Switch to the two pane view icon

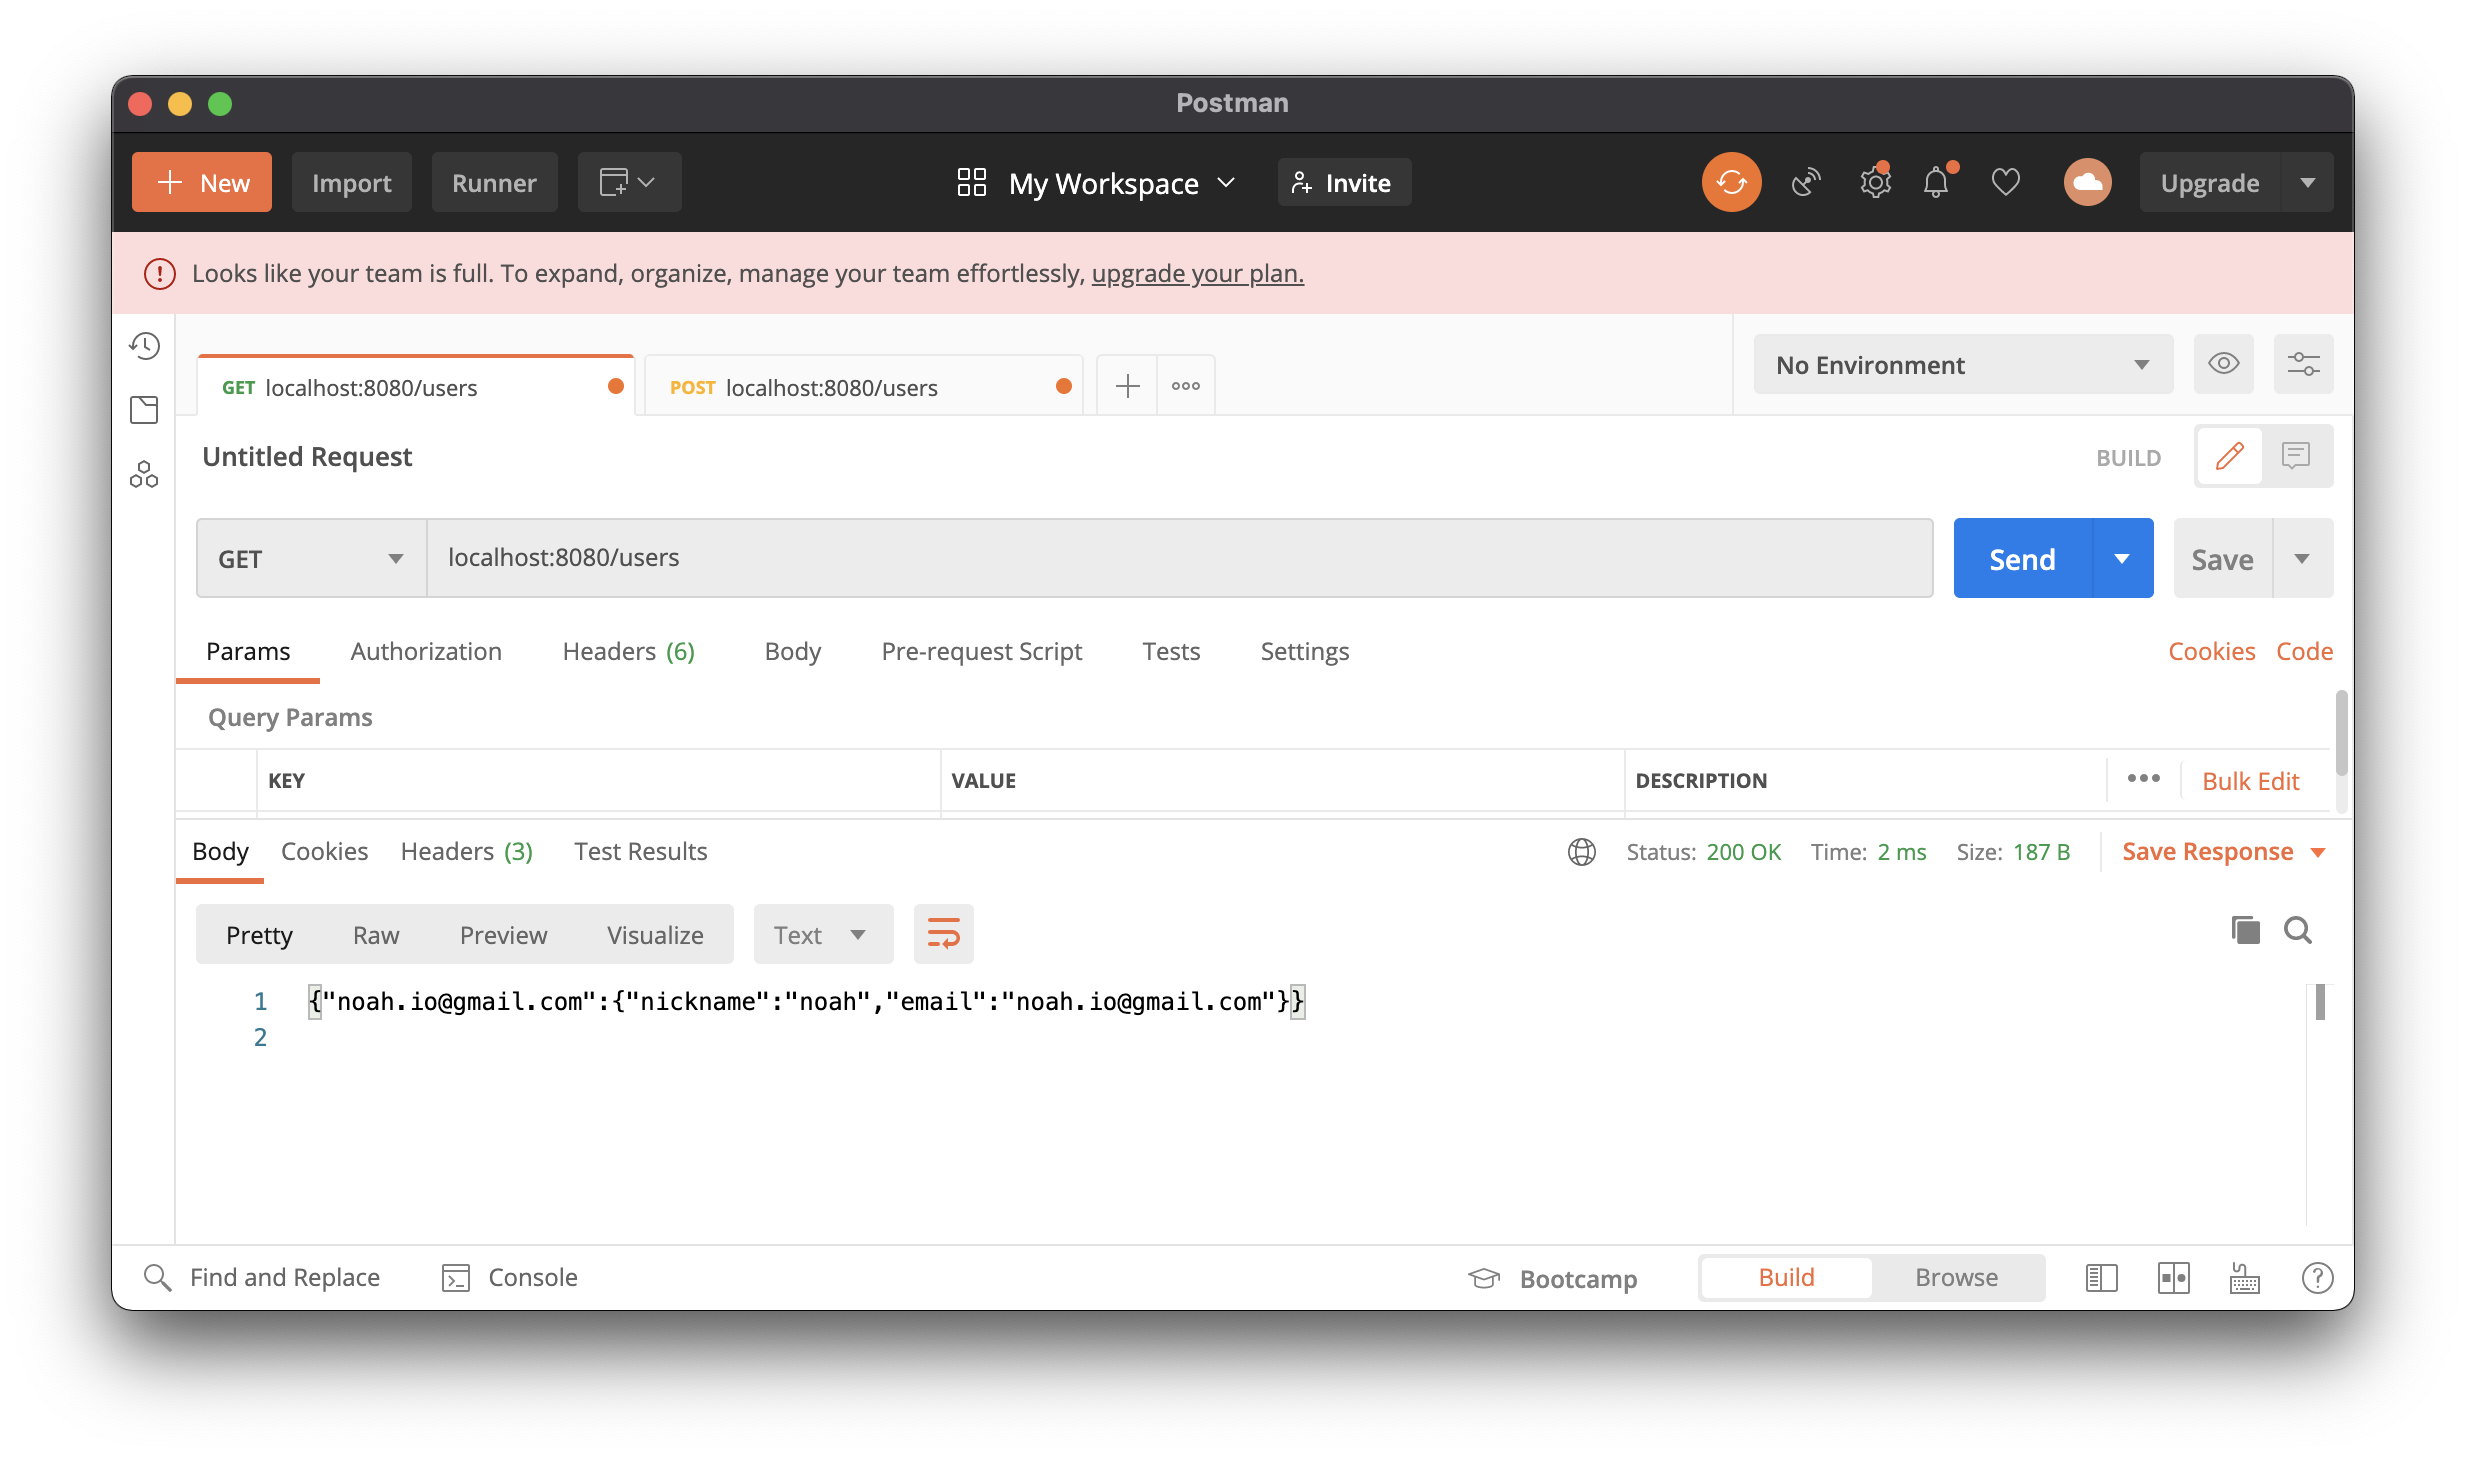pos(2173,1277)
